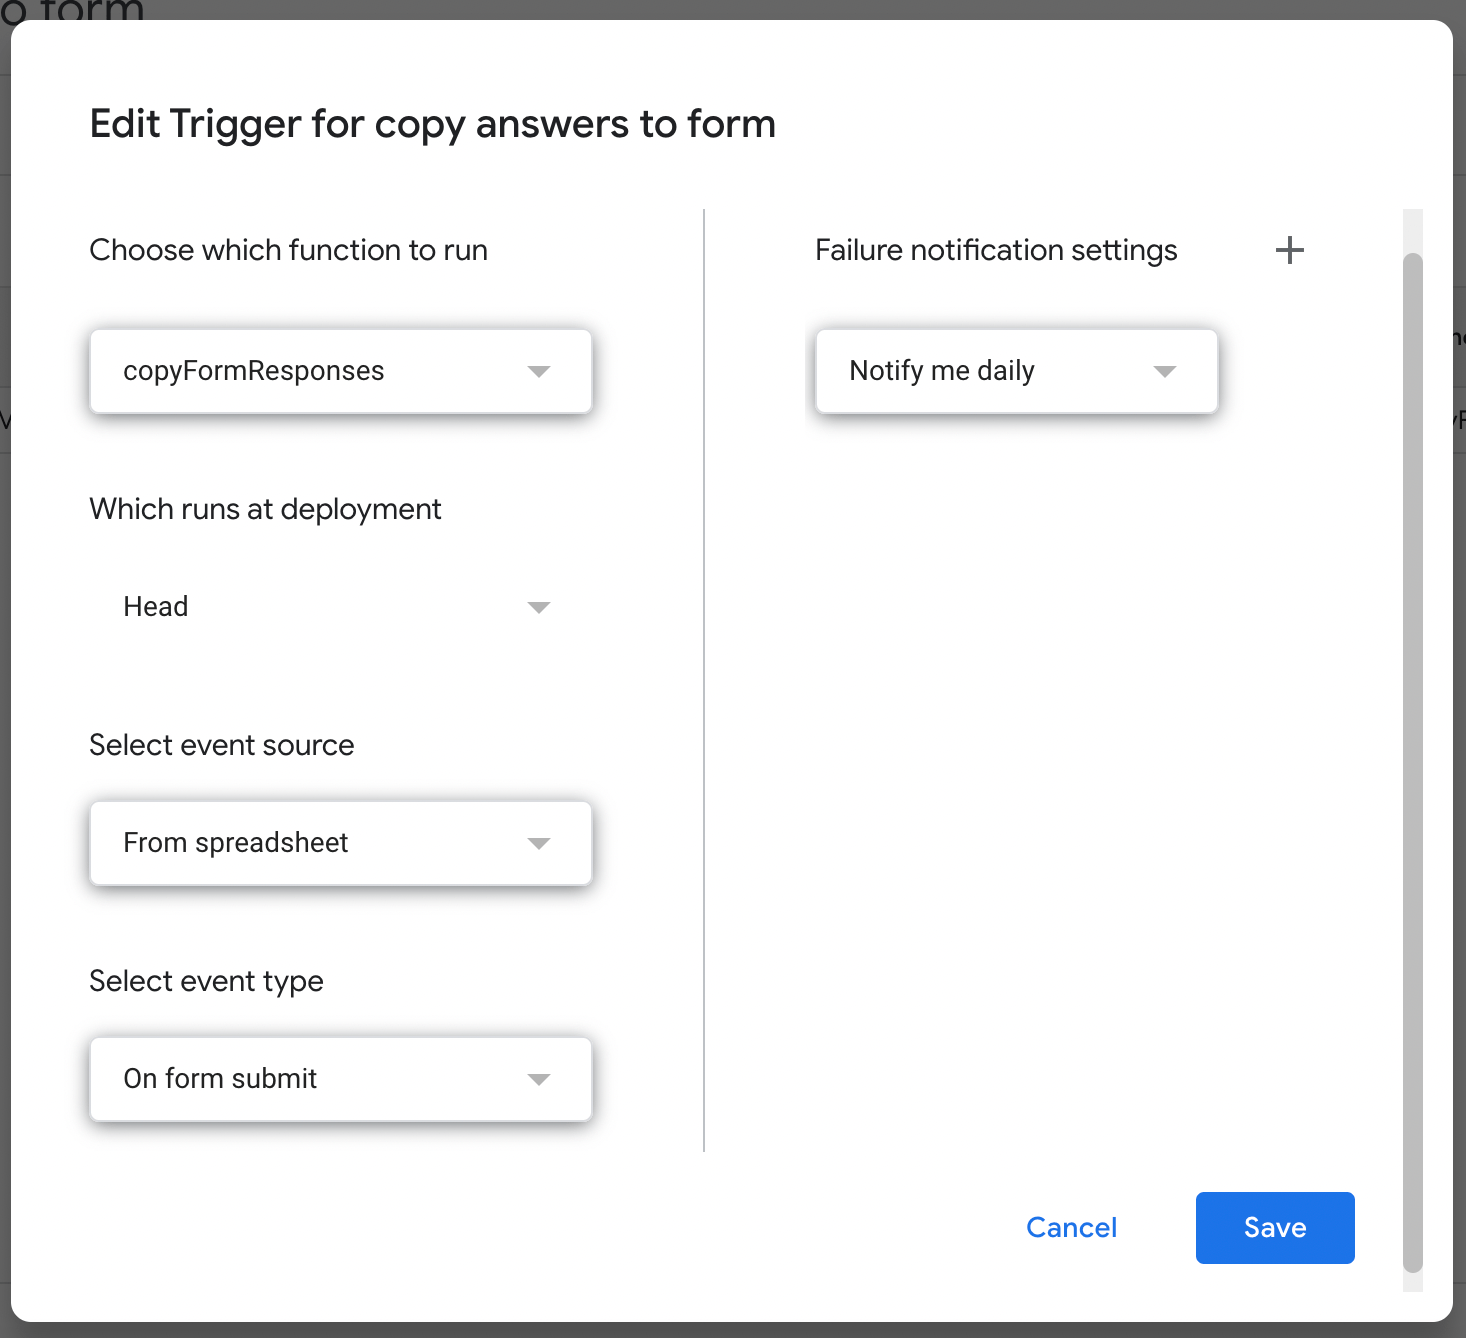Click the arrow beside copyFormResponses
The height and width of the screenshot is (1338, 1466).
pos(539,372)
